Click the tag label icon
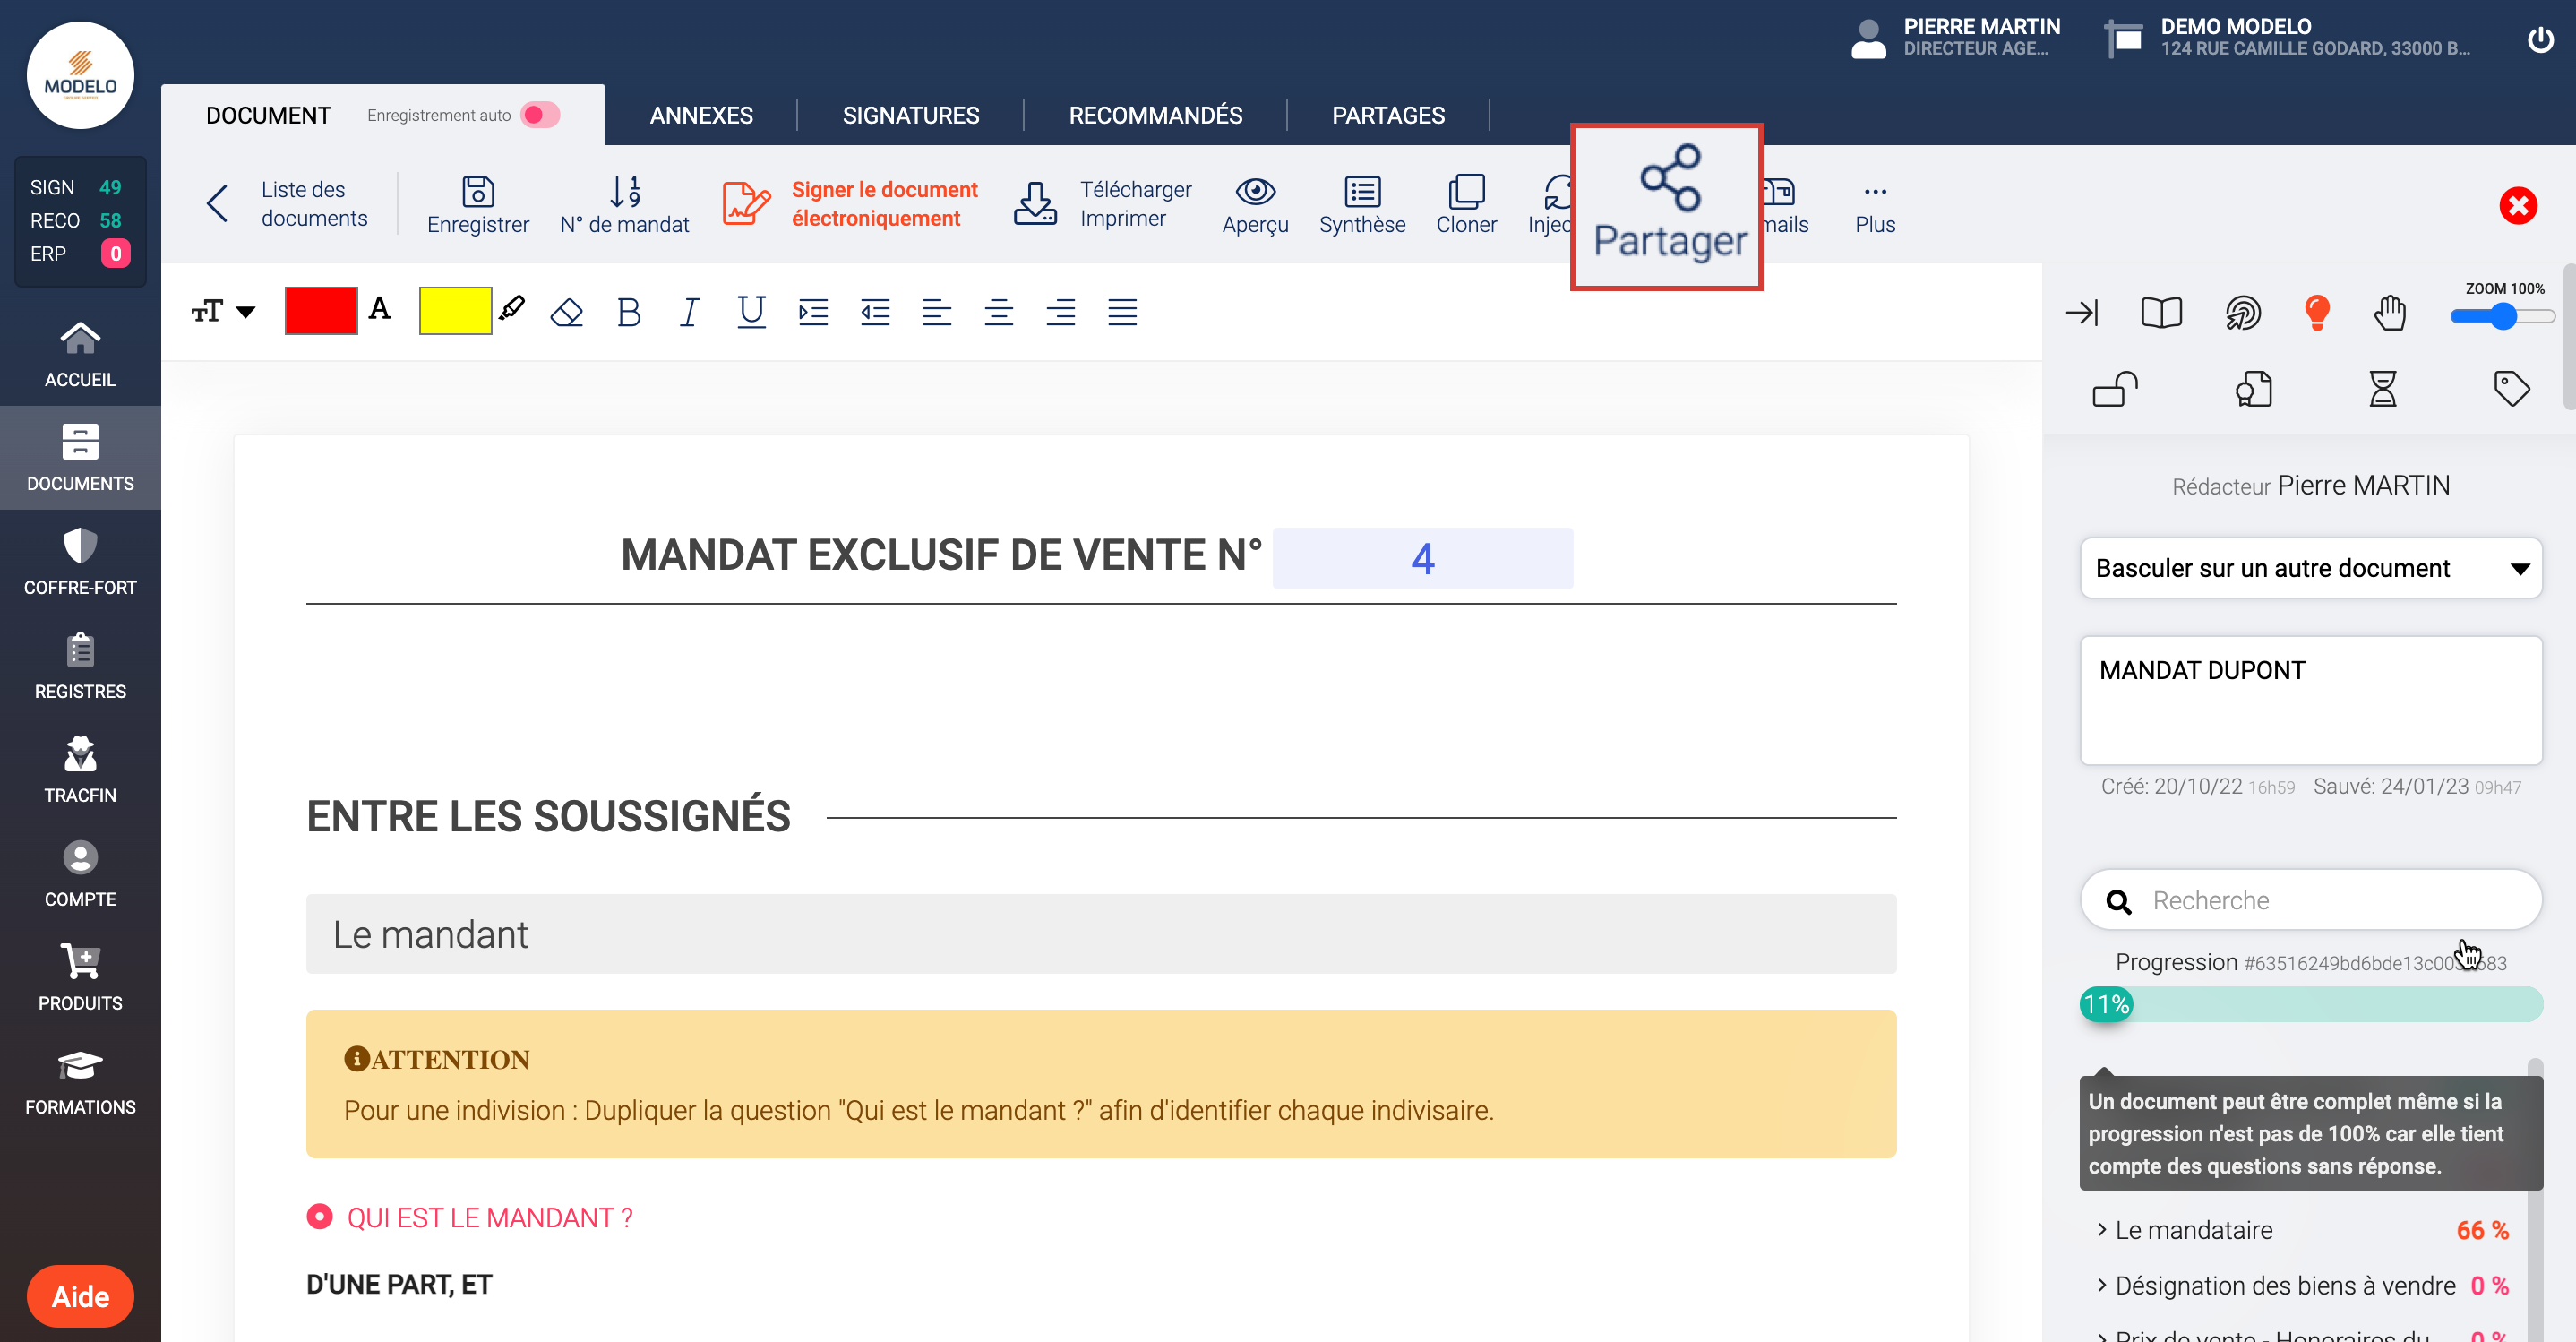 pos(2511,388)
